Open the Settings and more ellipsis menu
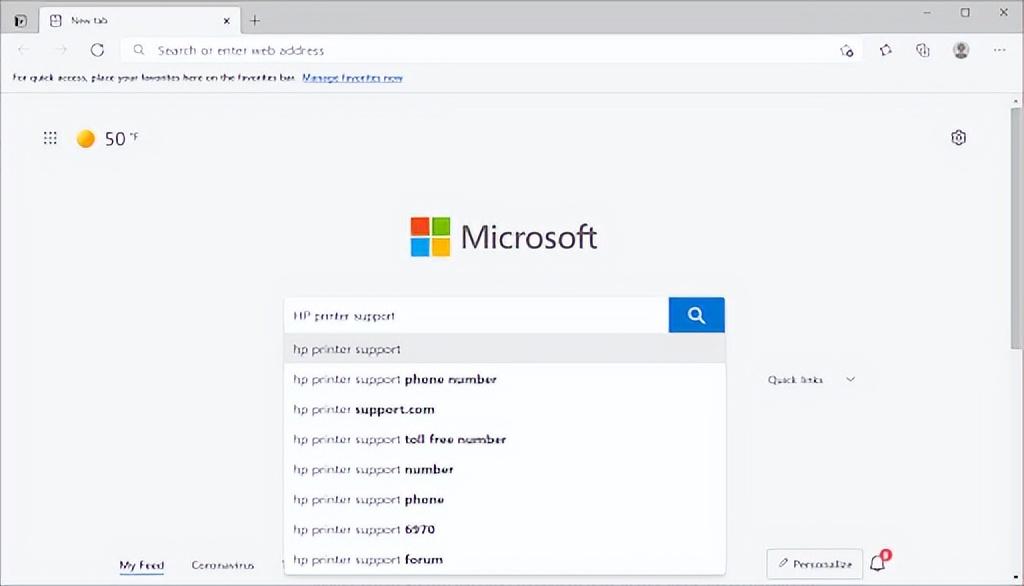The image size is (1024, 586). click(x=999, y=50)
